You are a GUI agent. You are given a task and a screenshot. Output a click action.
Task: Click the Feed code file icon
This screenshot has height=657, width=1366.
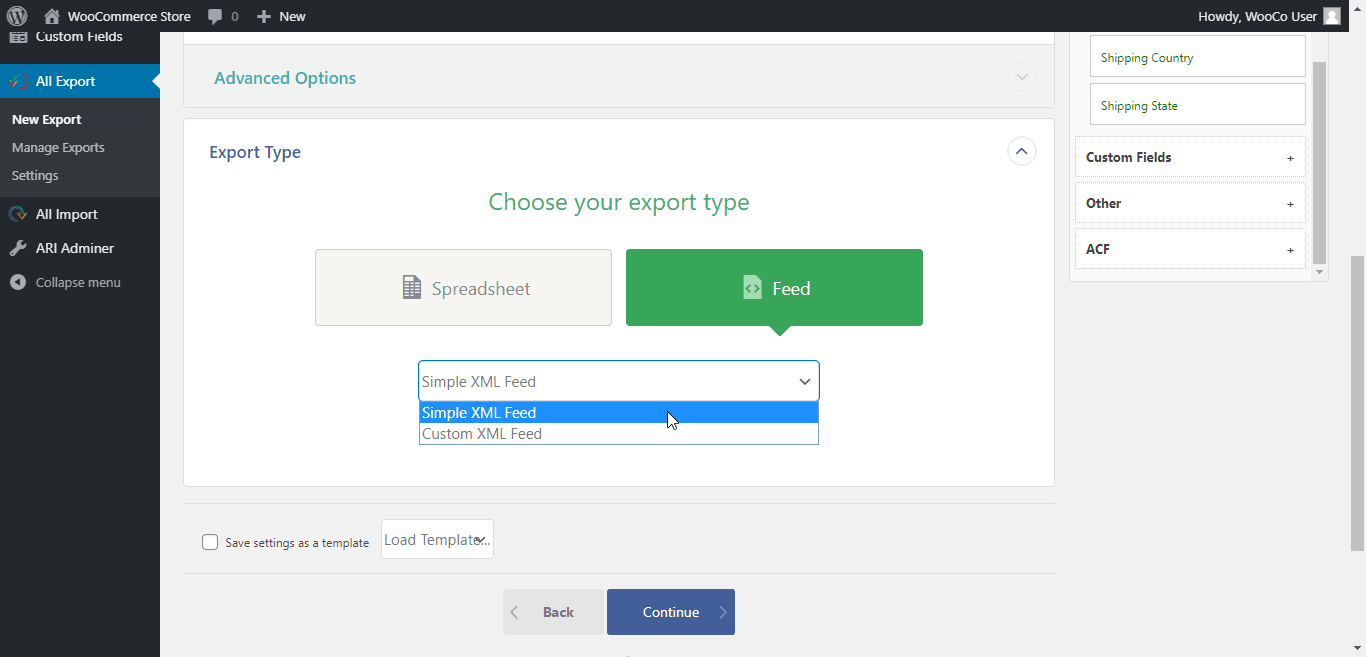[752, 288]
